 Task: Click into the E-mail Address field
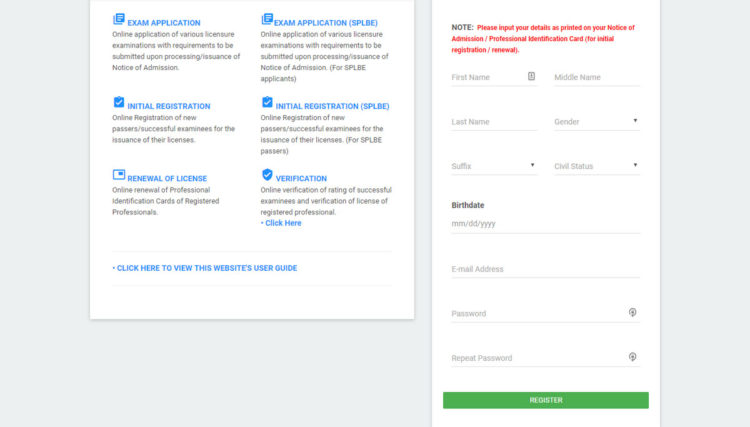click(545, 269)
